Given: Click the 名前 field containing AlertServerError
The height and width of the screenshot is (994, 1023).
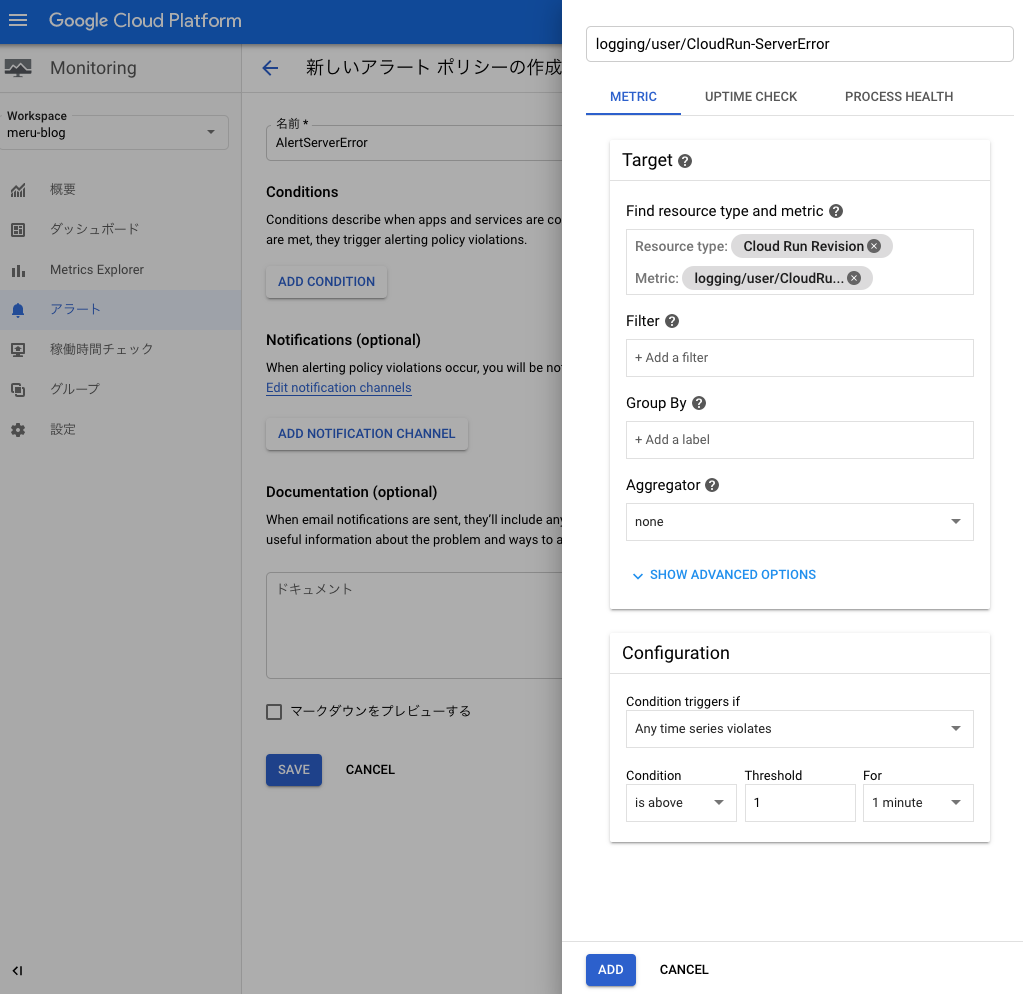Looking at the screenshot, I should (414, 143).
